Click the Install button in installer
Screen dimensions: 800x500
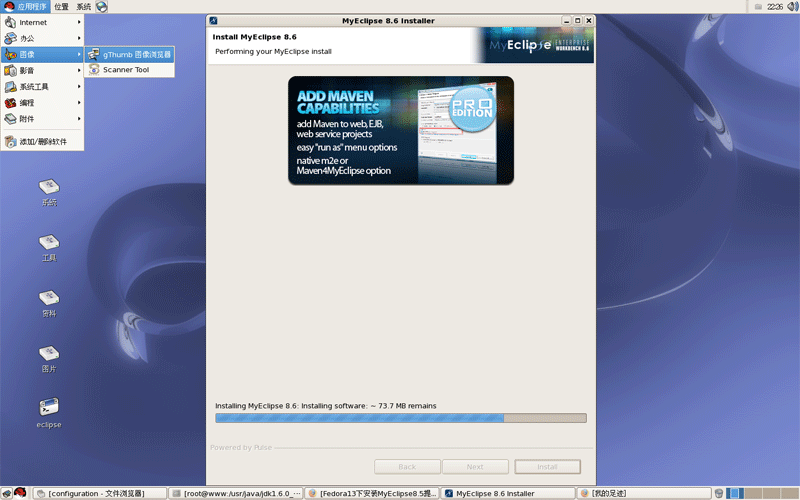coord(547,467)
